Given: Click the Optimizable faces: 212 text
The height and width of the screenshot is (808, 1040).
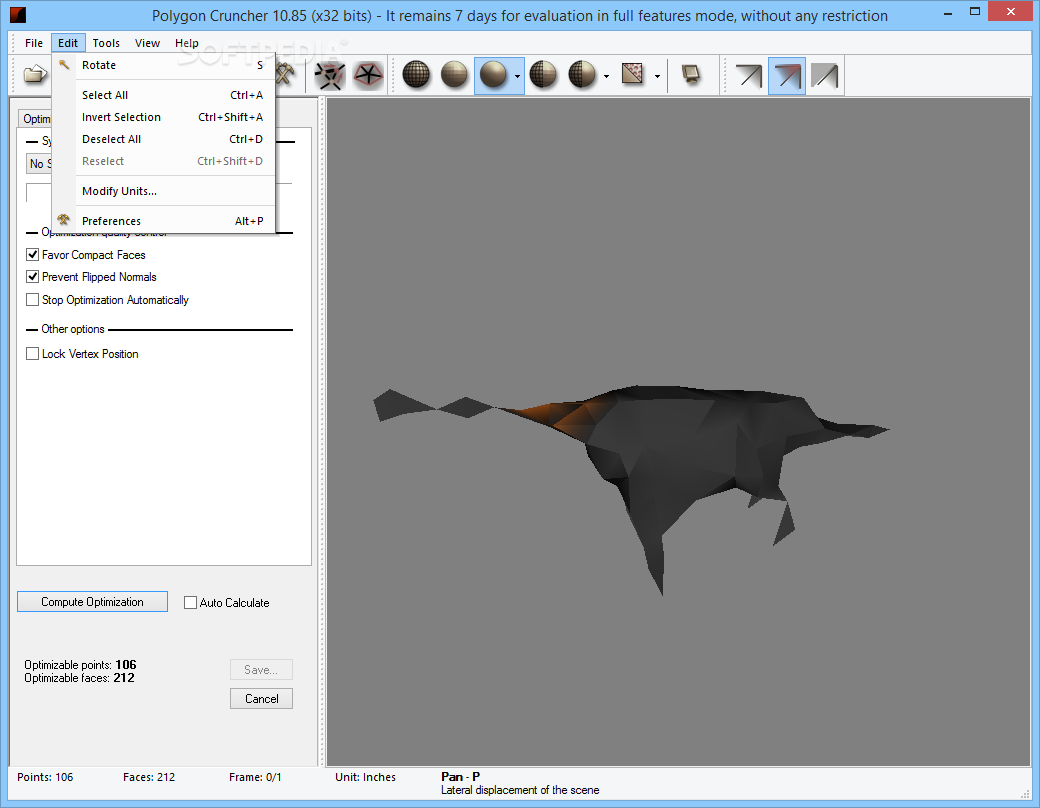Looking at the screenshot, I should [x=80, y=678].
